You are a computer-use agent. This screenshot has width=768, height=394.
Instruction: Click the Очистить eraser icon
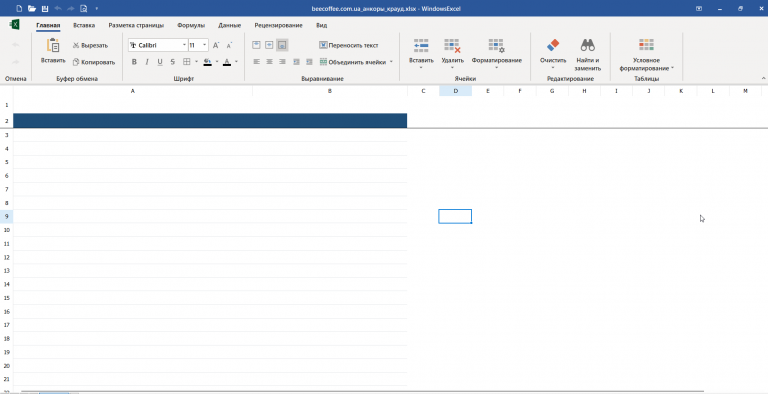click(x=553, y=46)
